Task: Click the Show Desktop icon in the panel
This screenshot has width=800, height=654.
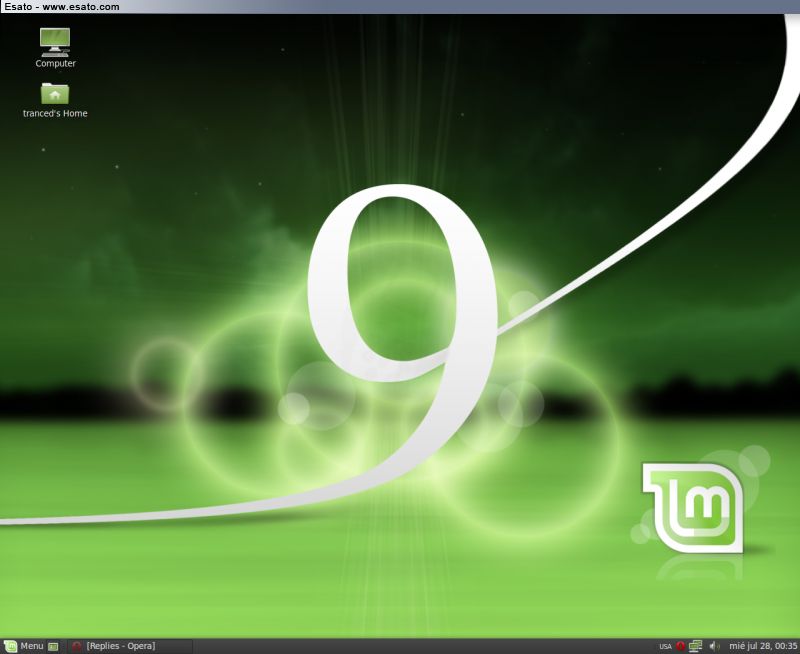Action: click(x=53, y=646)
